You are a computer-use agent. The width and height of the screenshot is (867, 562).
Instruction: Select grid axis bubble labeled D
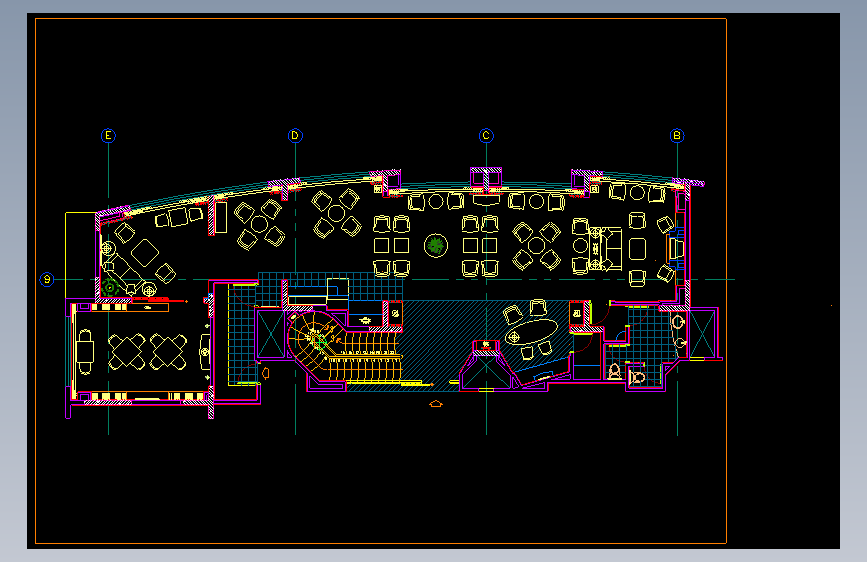[295, 136]
